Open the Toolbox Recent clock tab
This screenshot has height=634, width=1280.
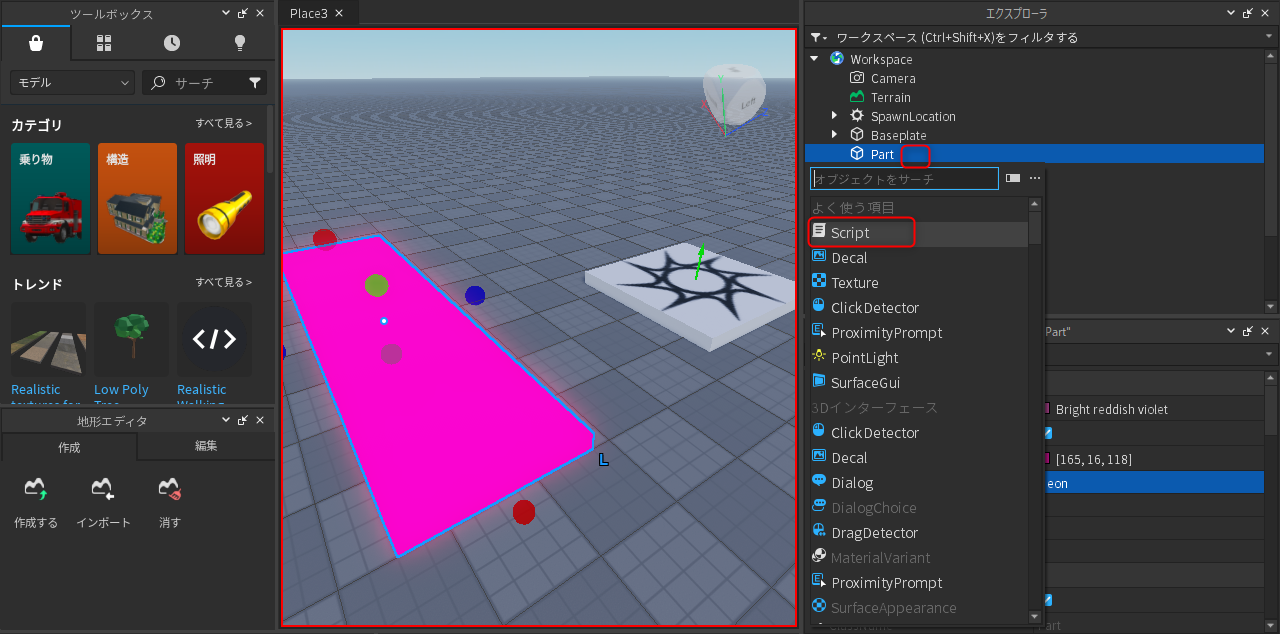tap(172, 43)
